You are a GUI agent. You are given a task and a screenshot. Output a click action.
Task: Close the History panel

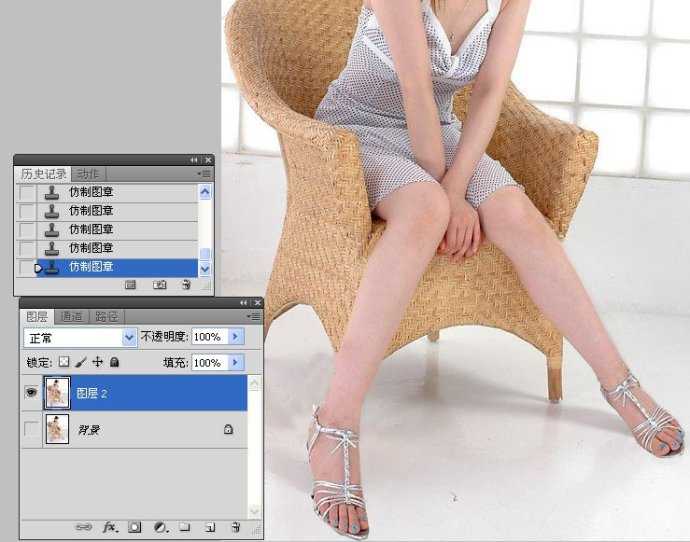pos(208,160)
